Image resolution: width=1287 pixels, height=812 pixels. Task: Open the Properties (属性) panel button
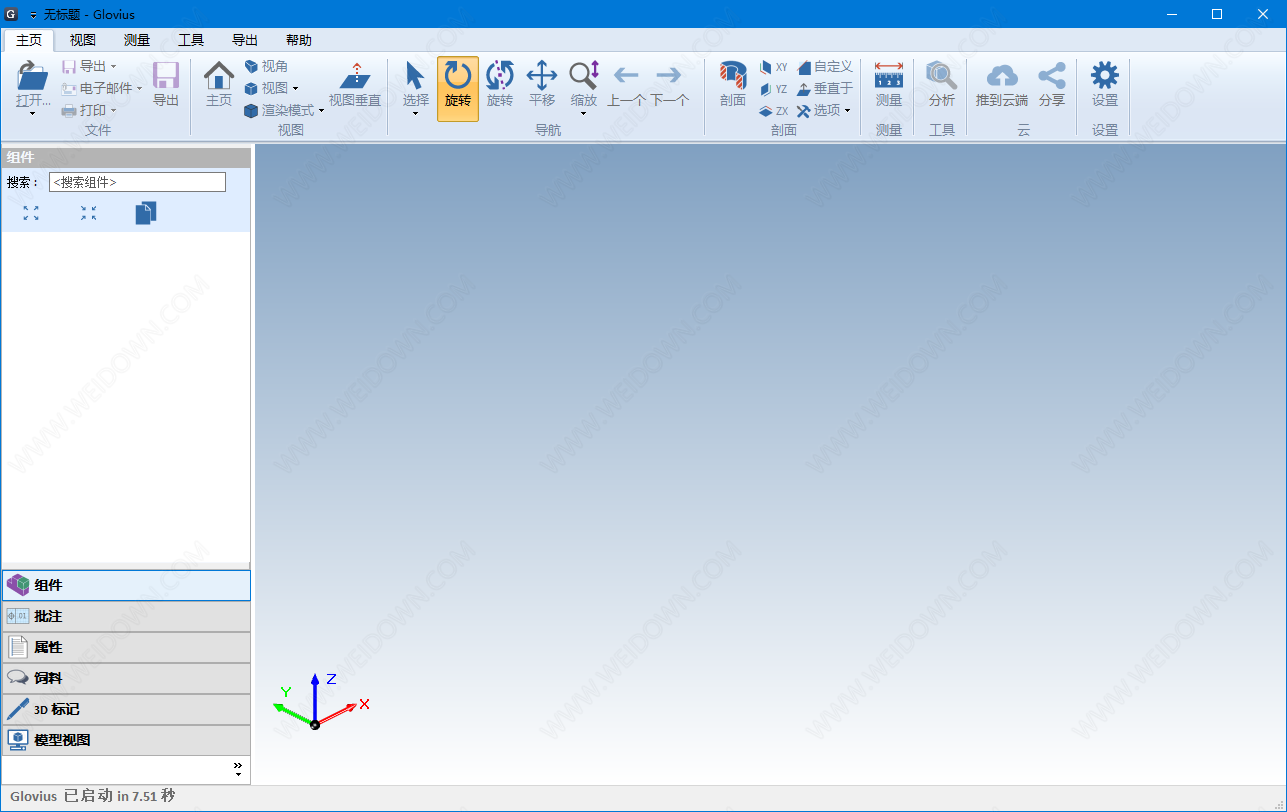click(x=126, y=647)
